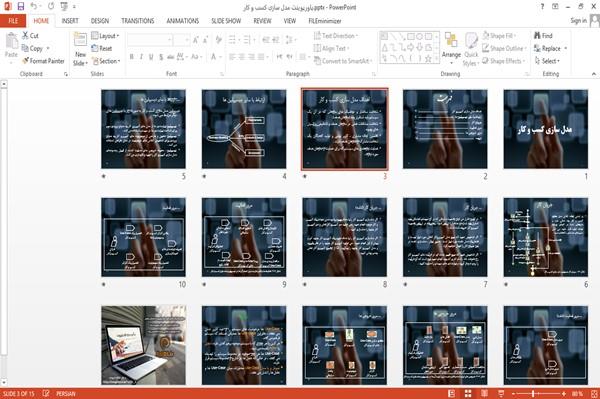Open Shape Outline dropdown
The height and width of the screenshot is (399, 600).
click(x=504, y=48)
